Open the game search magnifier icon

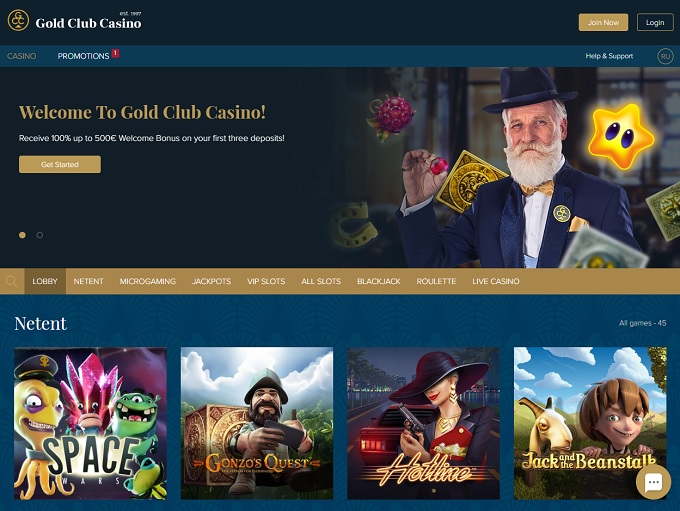12,281
